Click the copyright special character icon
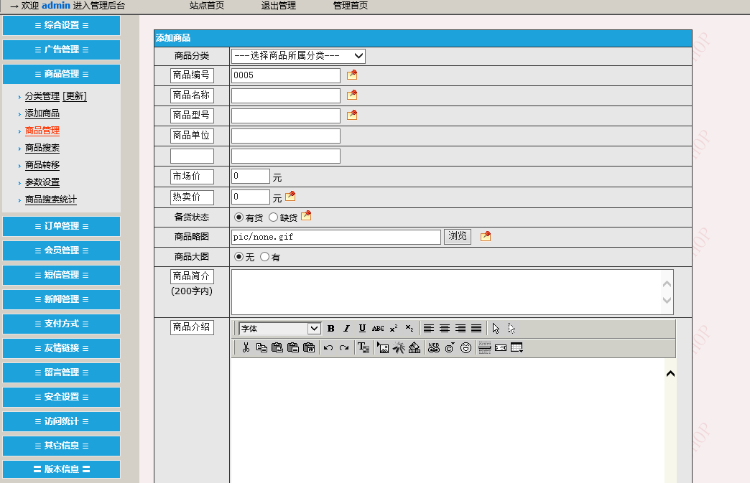Image resolution: width=750 pixels, height=483 pixels. 450,348
